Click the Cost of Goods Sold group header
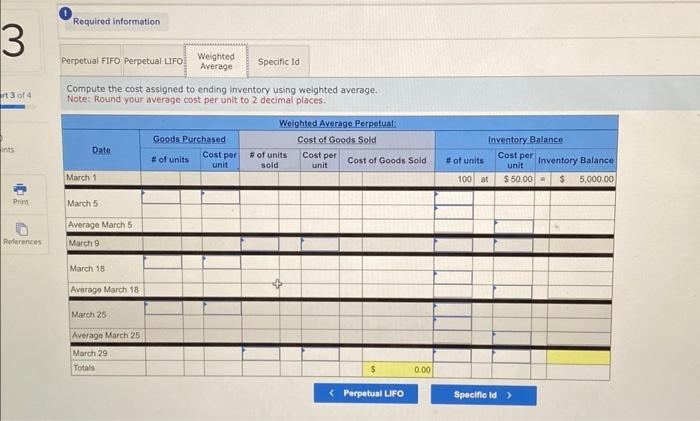The image size is (700, 421). click(x=337, y=140)
